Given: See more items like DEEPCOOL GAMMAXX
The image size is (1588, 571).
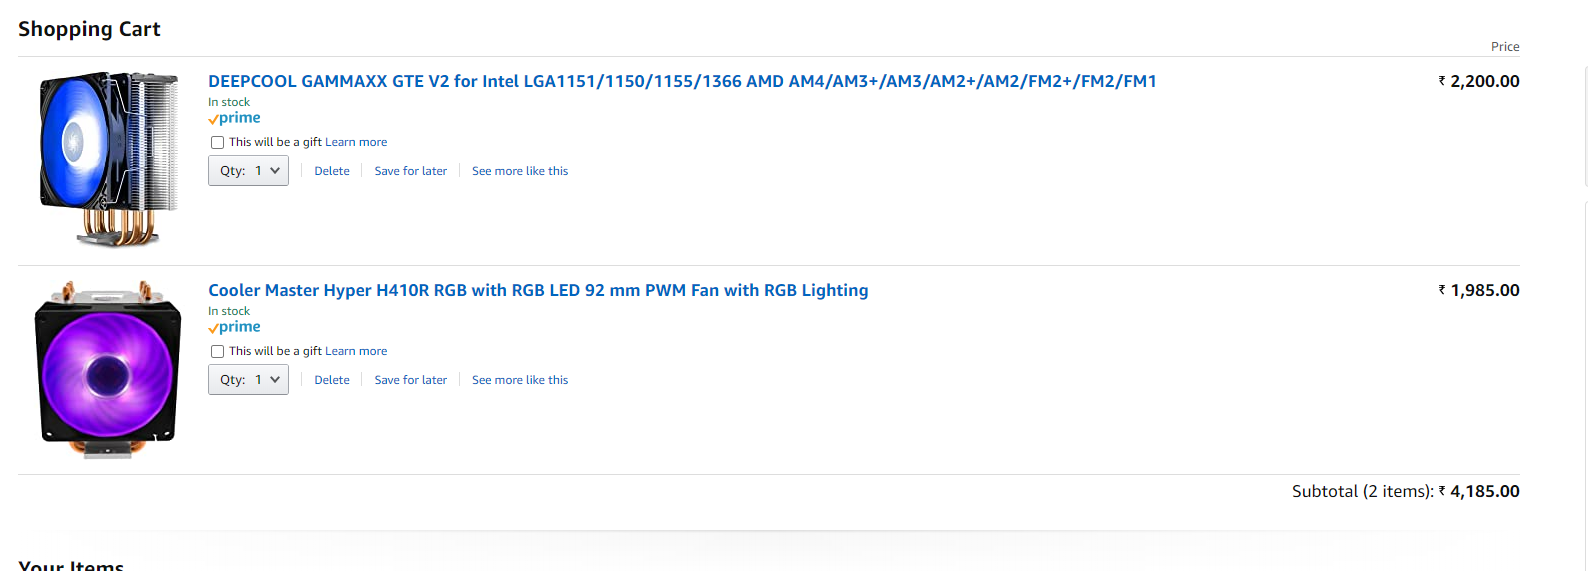Looking at the screenshot, I should pos(520,171).
